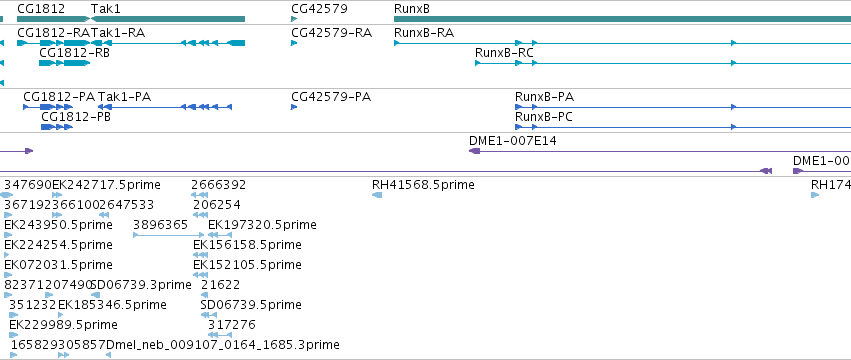Image resolution: width=851 pixels, height=360 pixels.
Task: Click the RH41568.5prime EST glyph
Action: (377, 195)
